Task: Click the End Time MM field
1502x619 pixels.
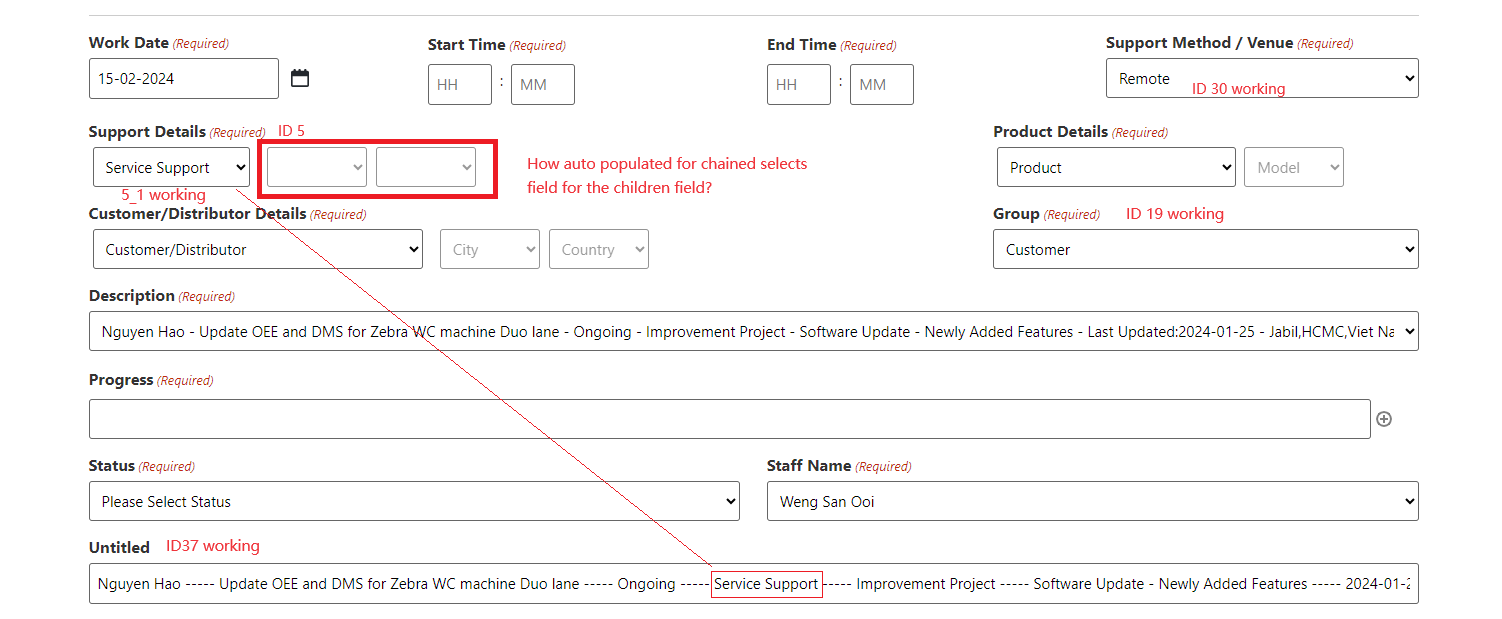Action: 882,85
